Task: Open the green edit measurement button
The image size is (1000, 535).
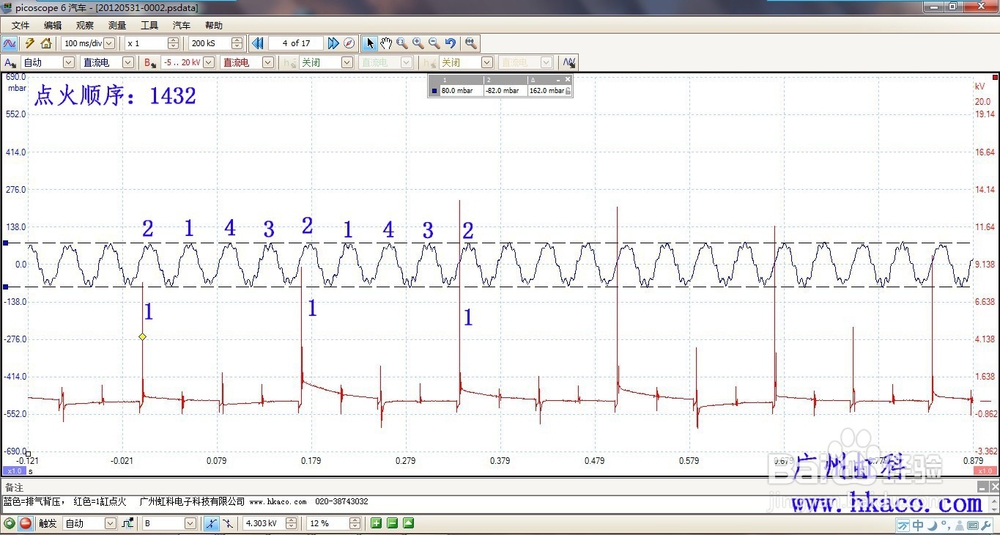Action: (x=408, y=524)
